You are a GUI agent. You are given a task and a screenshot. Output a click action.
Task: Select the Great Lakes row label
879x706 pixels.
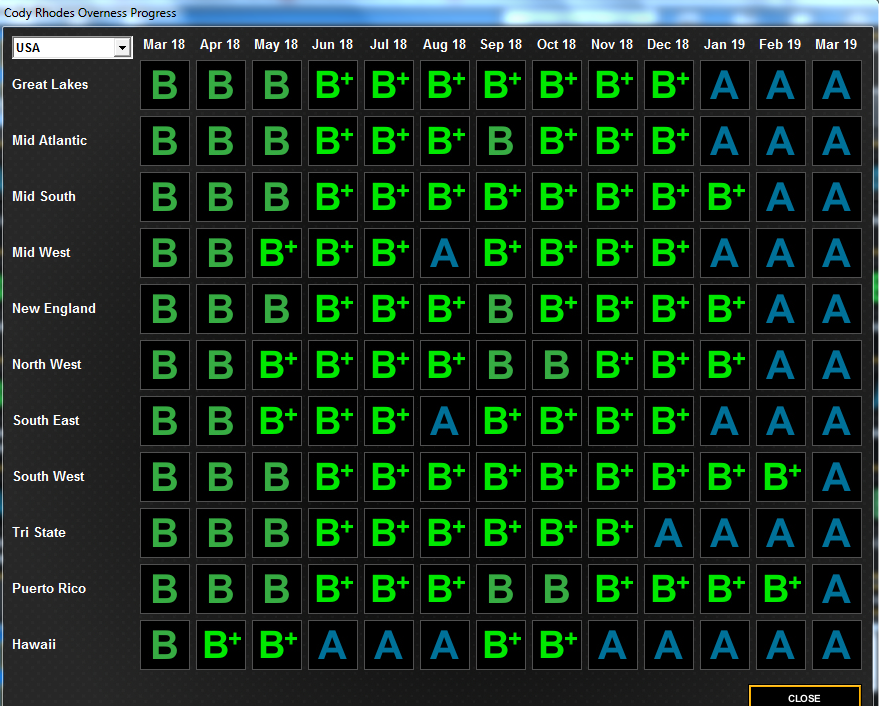tap(50, 85)
